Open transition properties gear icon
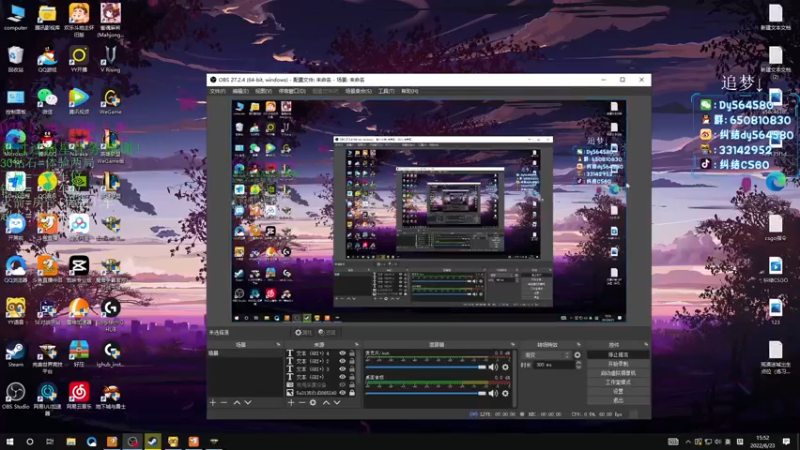The height and width of the screenshot is (450, 800). coord(577,355)
